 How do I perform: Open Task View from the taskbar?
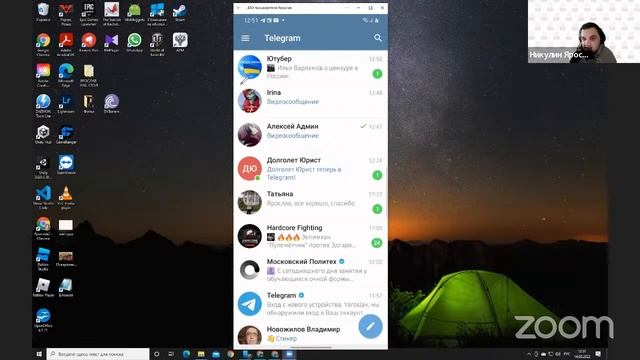(x=171, y=354)
